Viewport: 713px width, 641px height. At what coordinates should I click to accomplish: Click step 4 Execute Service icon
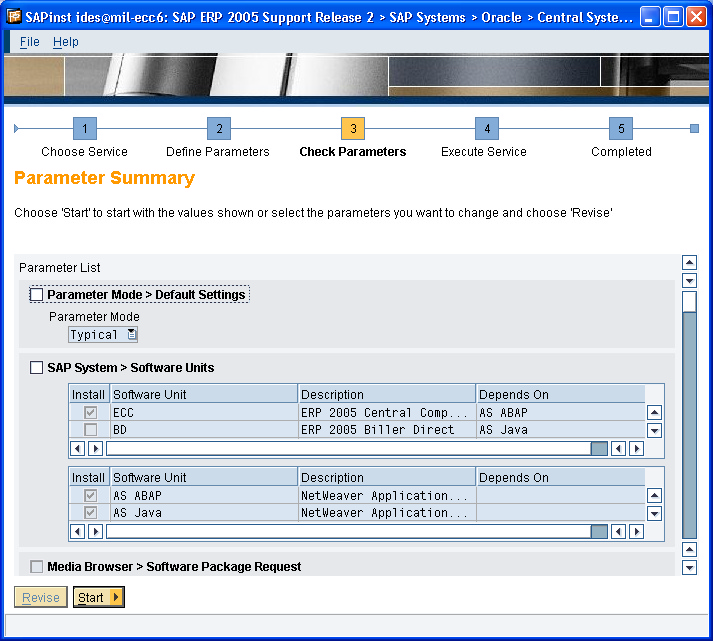click(485, 129)
